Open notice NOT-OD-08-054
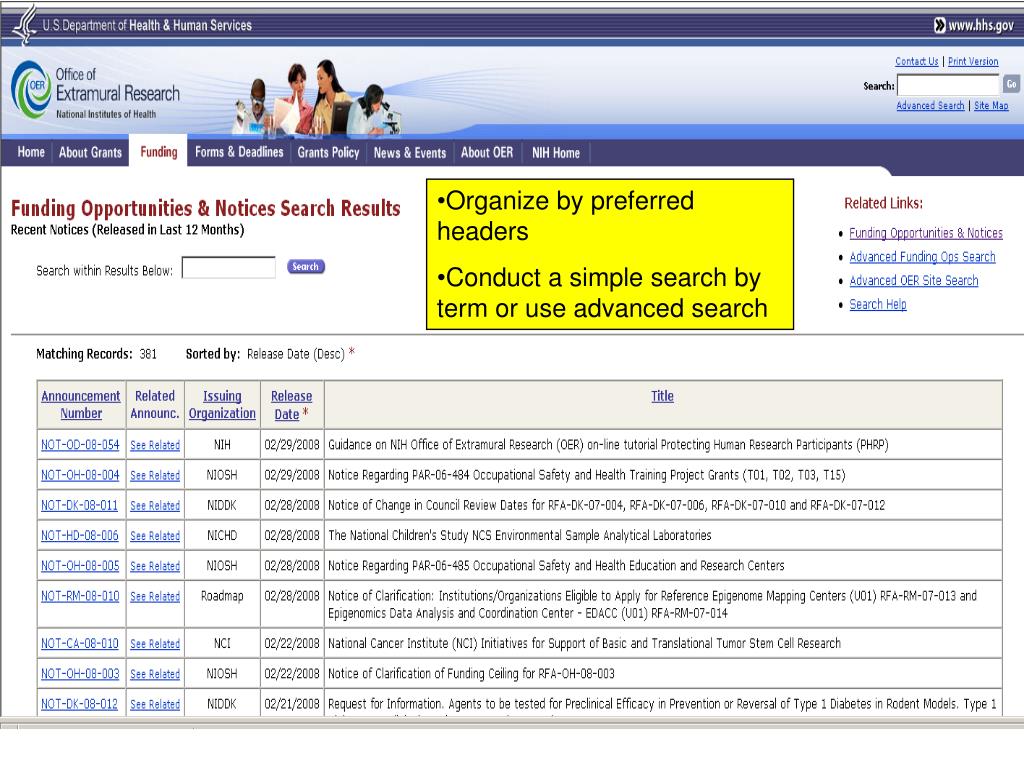 point(80,445)
